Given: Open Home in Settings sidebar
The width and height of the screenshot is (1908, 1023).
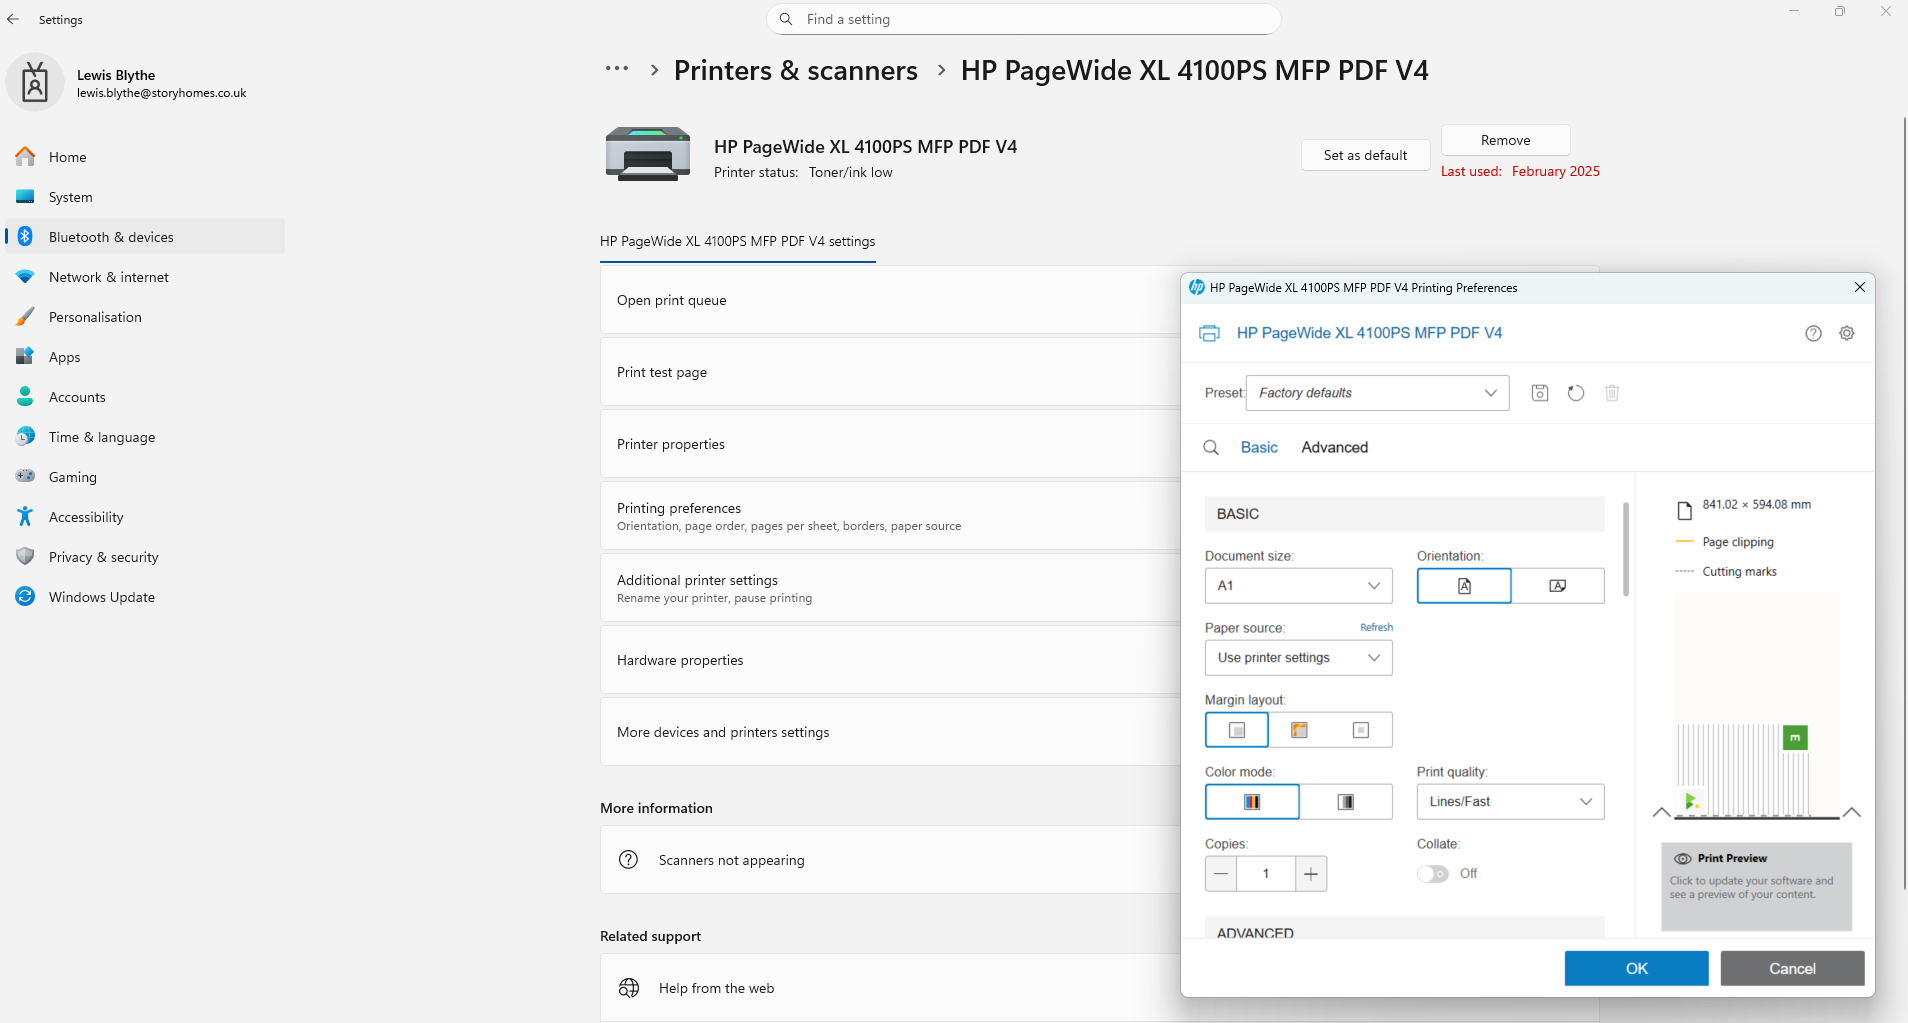Looking at the screenshot, I should click(145, 157).
